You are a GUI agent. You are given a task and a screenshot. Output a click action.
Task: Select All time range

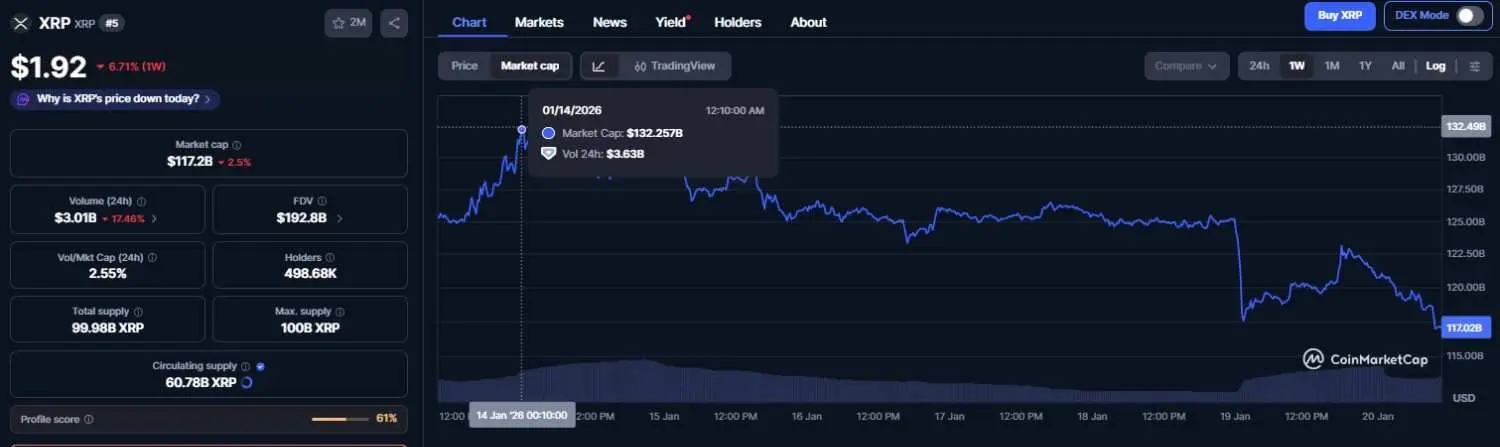pyautogui.click(x=1398, y=66)
